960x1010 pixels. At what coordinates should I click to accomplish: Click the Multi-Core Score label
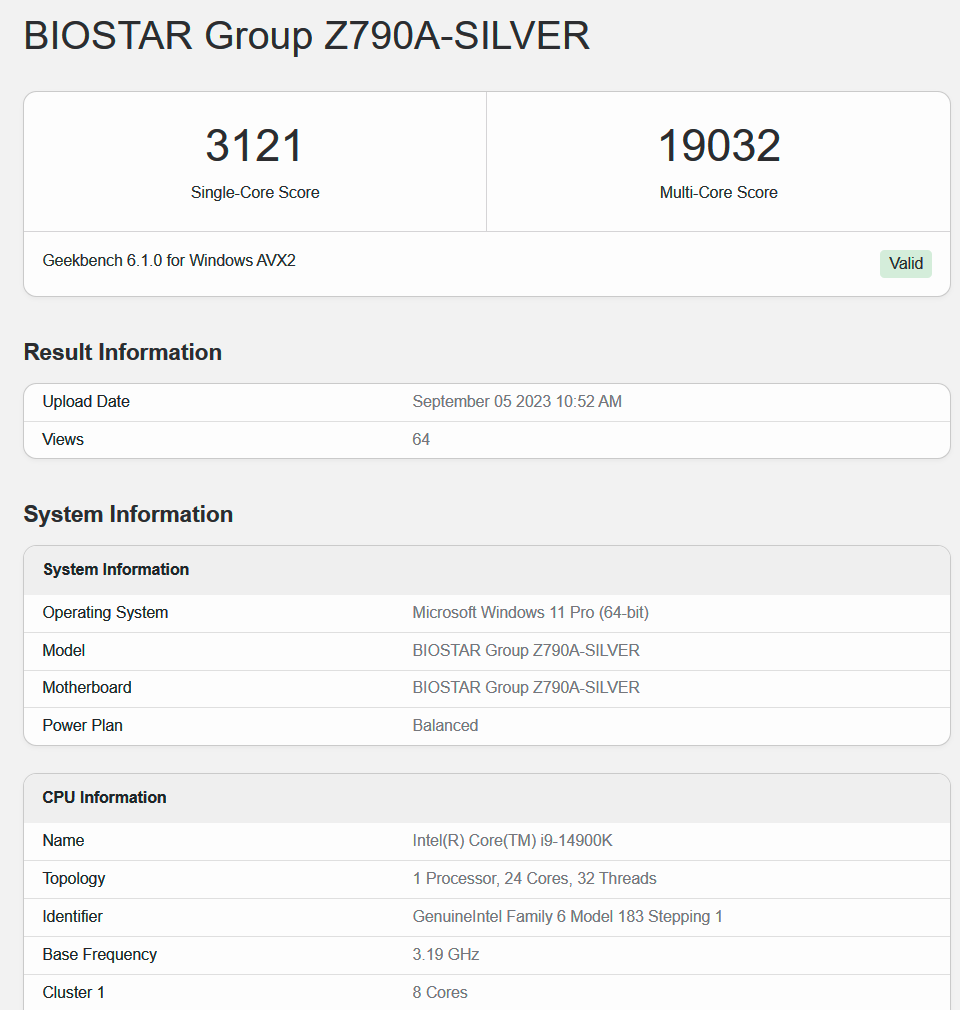point(718,193)
